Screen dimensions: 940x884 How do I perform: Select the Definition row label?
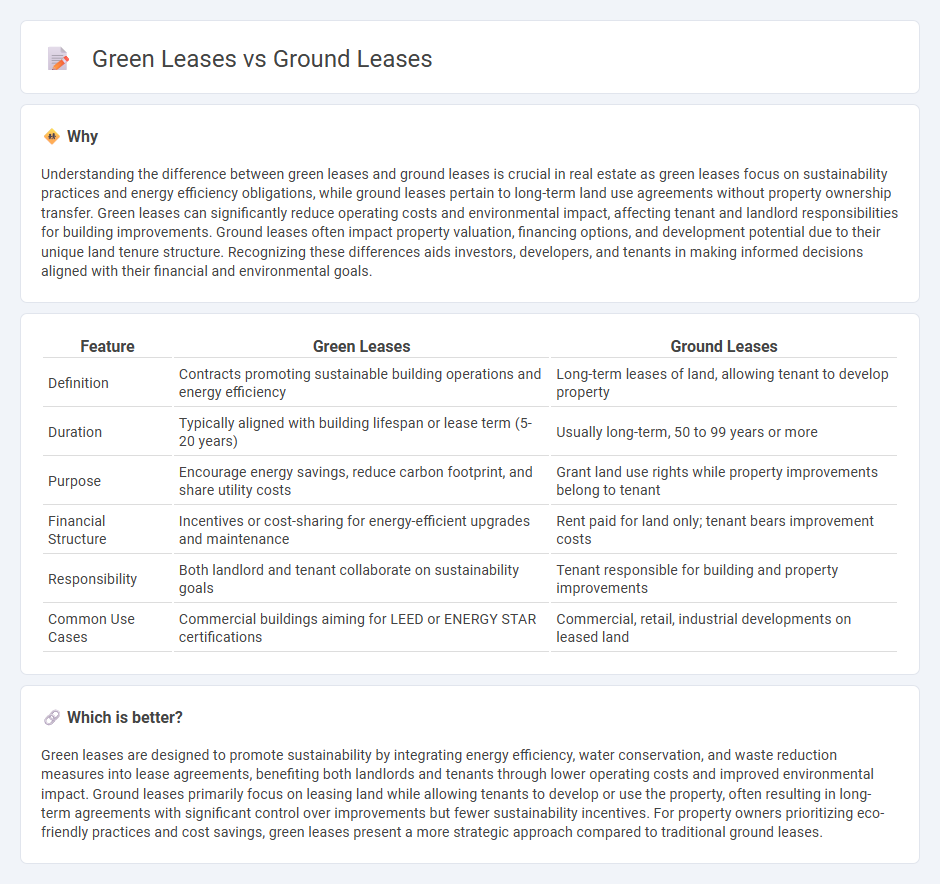79,383
